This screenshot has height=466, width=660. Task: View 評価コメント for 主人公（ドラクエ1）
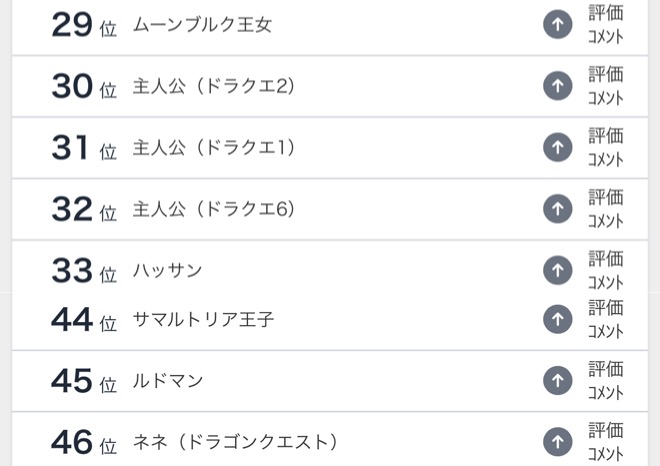[x=605, y=148]
